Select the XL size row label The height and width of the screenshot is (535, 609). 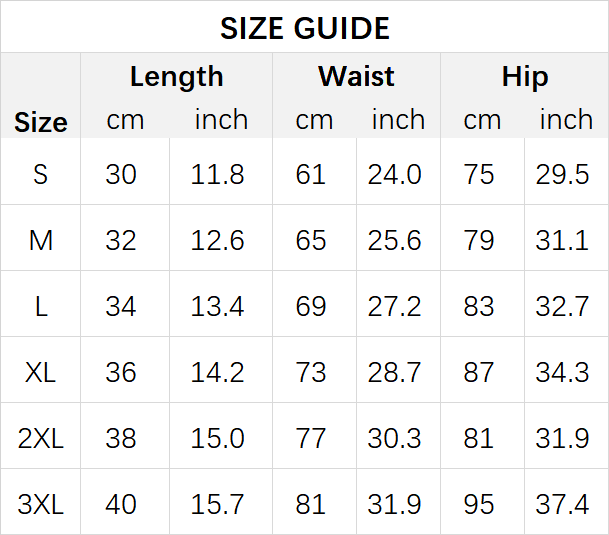(x=40, y=373)
